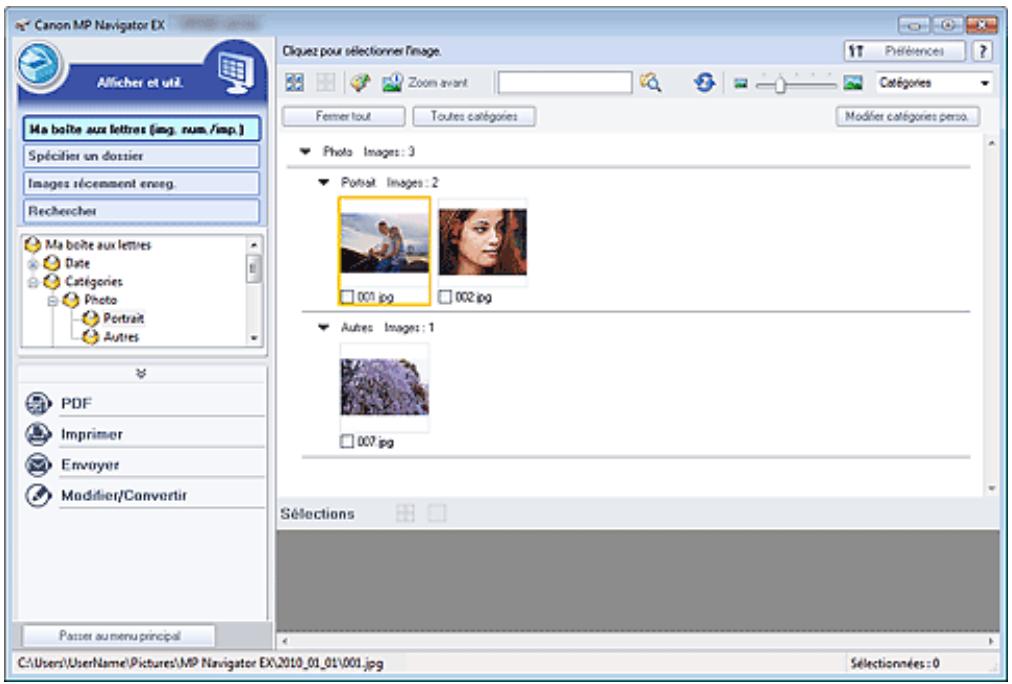Click the deselect icon in Sélections bar
Viewport: 1012px width, 684px height.
coord(437,514)
